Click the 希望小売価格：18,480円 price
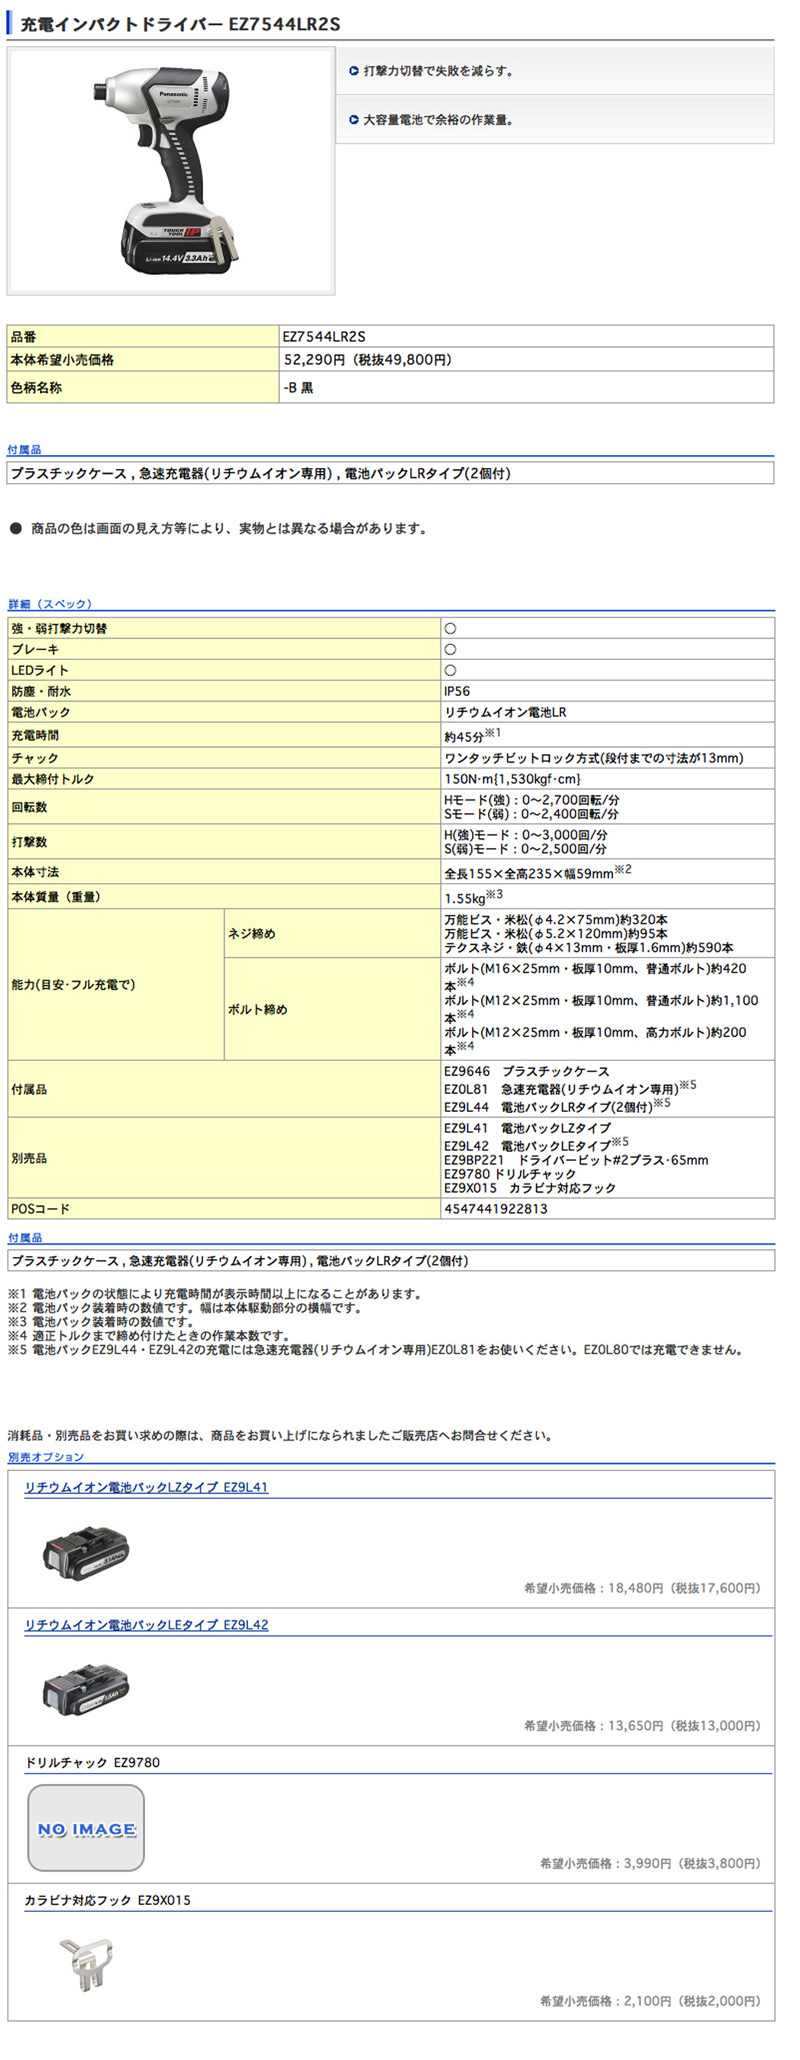 [642, 1588]
